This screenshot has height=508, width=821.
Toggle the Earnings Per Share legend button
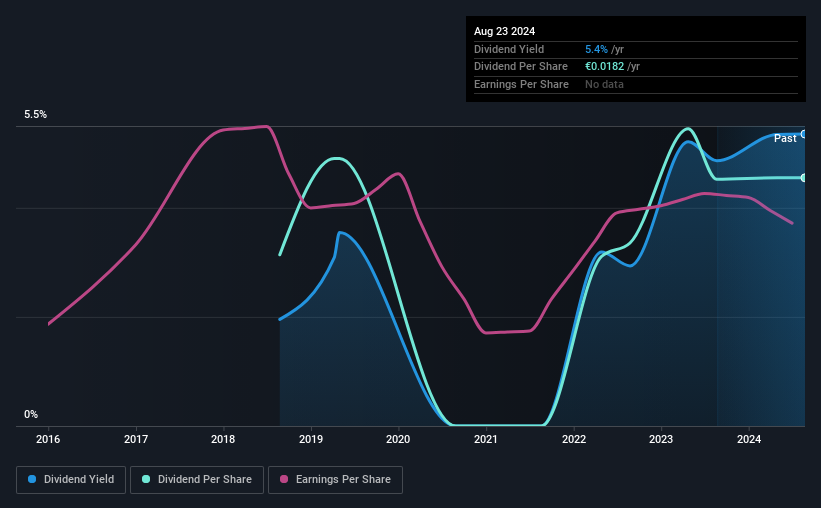click(x=335, y=480)
